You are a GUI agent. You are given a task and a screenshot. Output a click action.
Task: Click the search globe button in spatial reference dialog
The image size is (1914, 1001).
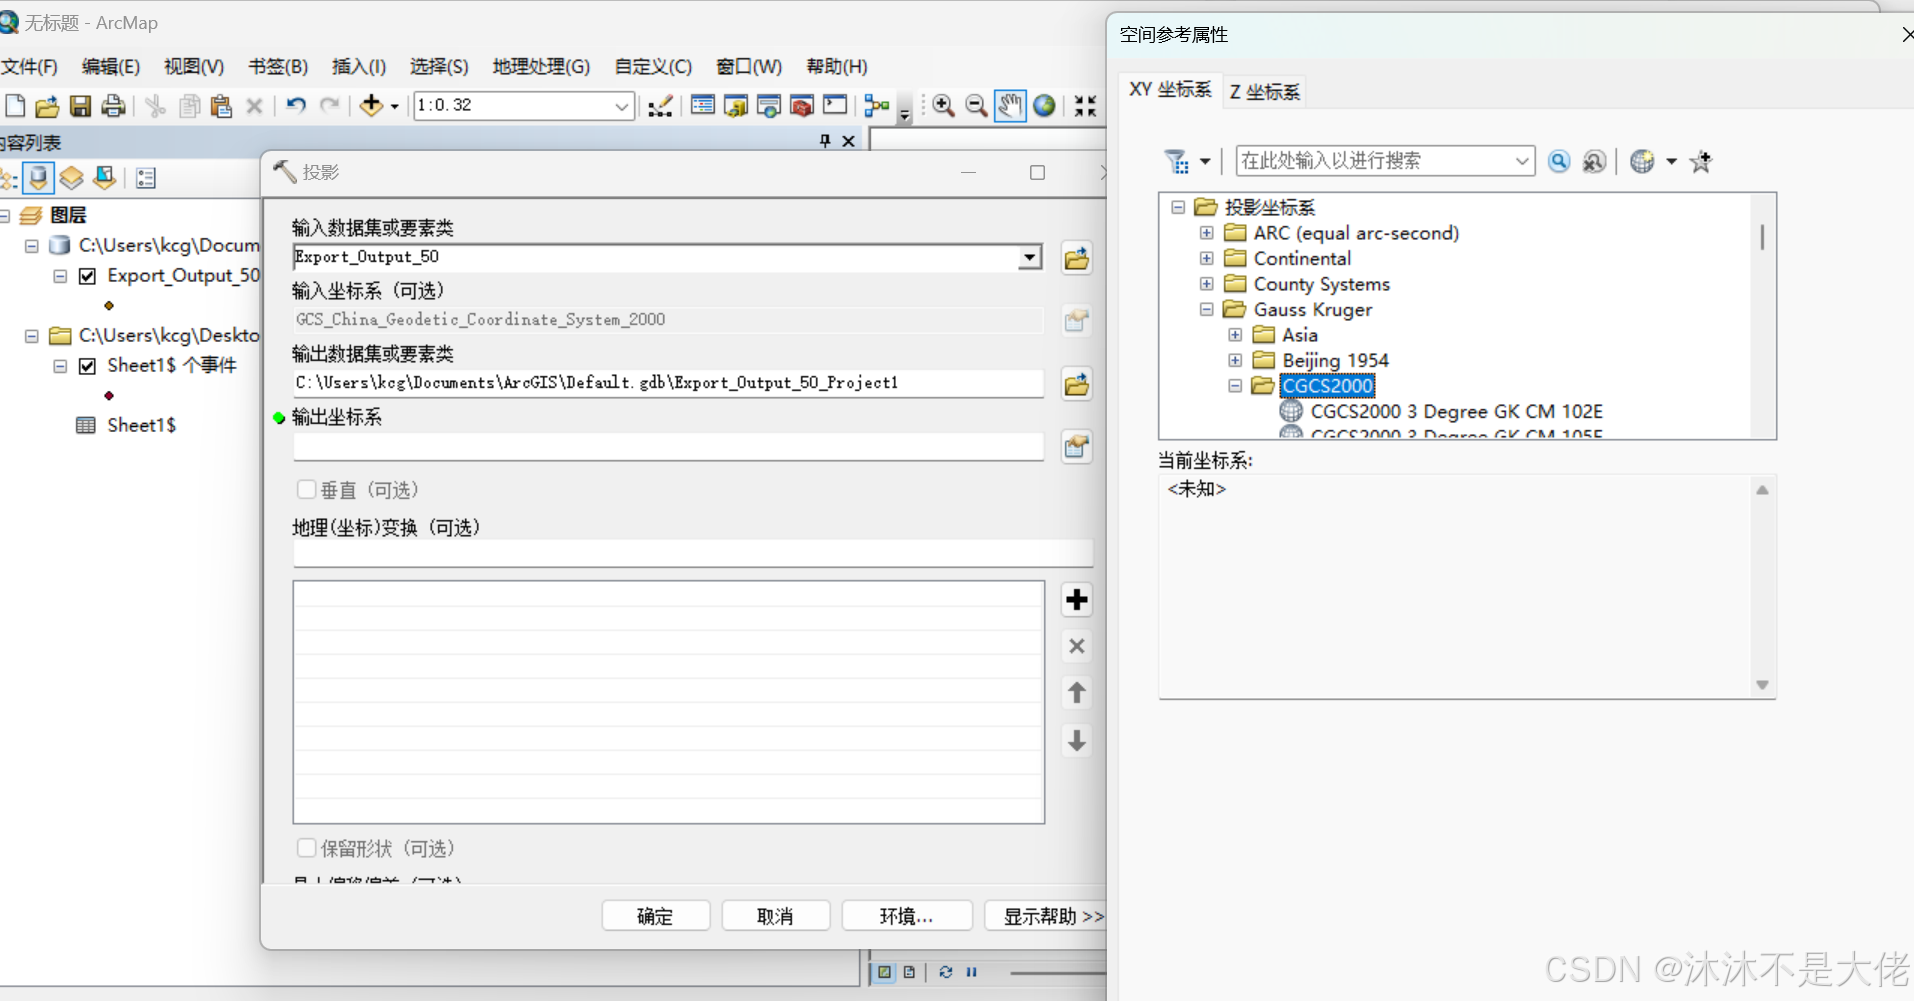(x=1645, y=161)
